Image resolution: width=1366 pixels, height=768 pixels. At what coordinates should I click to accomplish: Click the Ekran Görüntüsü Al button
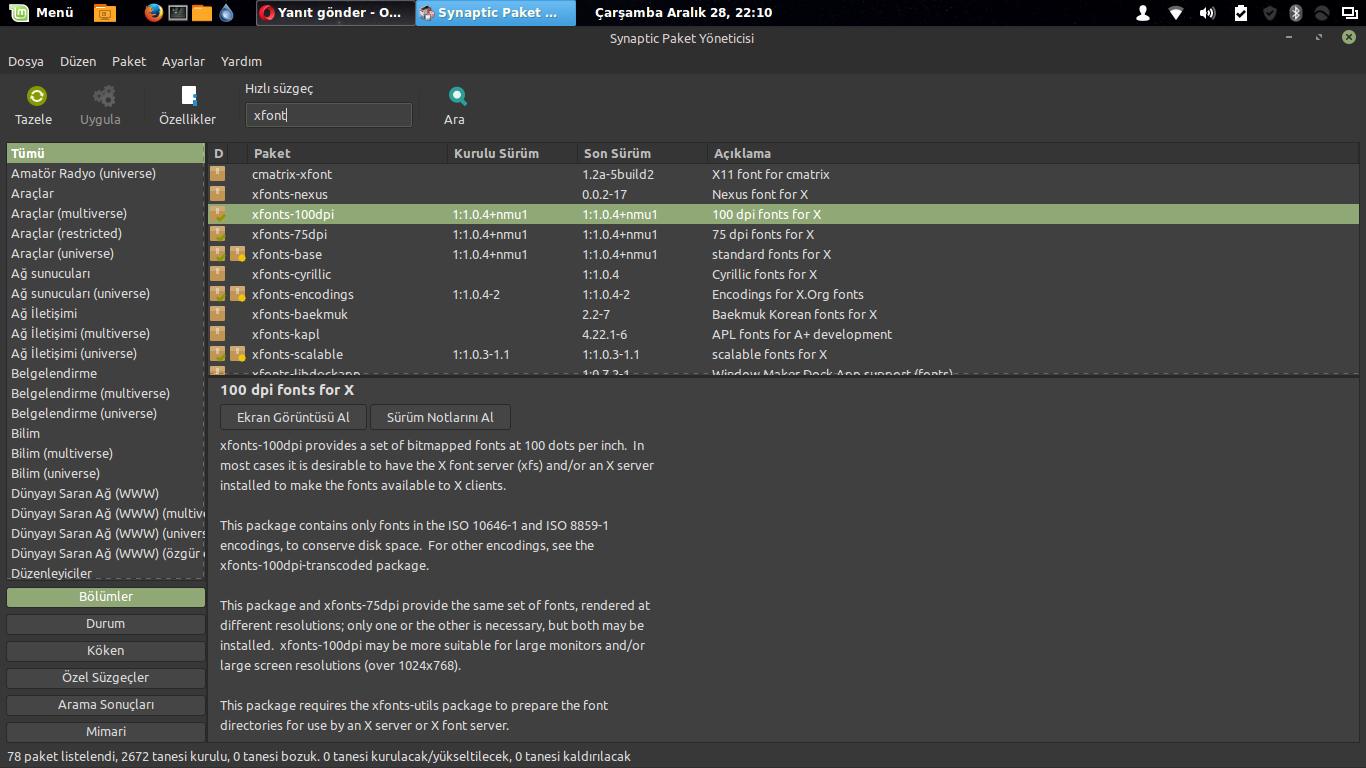(293, 417)
